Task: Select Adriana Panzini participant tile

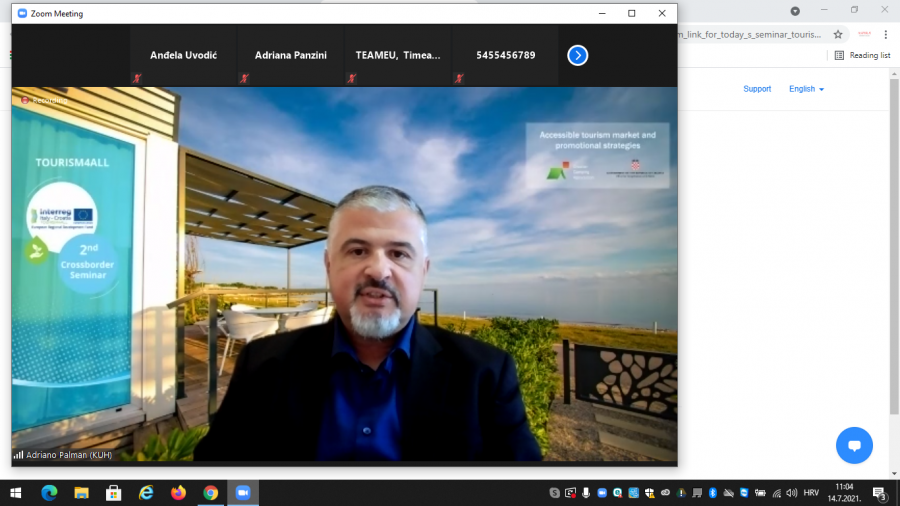Action: pos(290,56)
